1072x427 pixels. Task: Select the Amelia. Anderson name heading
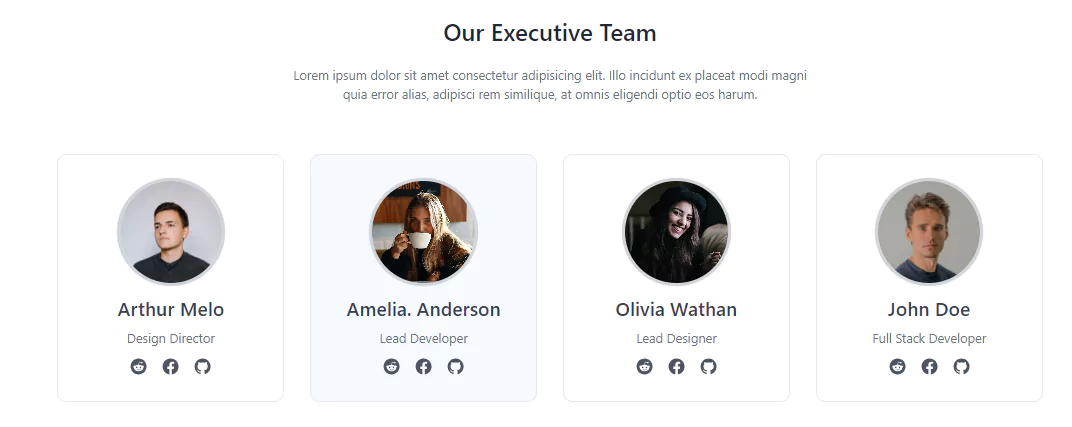coord(423,309)
